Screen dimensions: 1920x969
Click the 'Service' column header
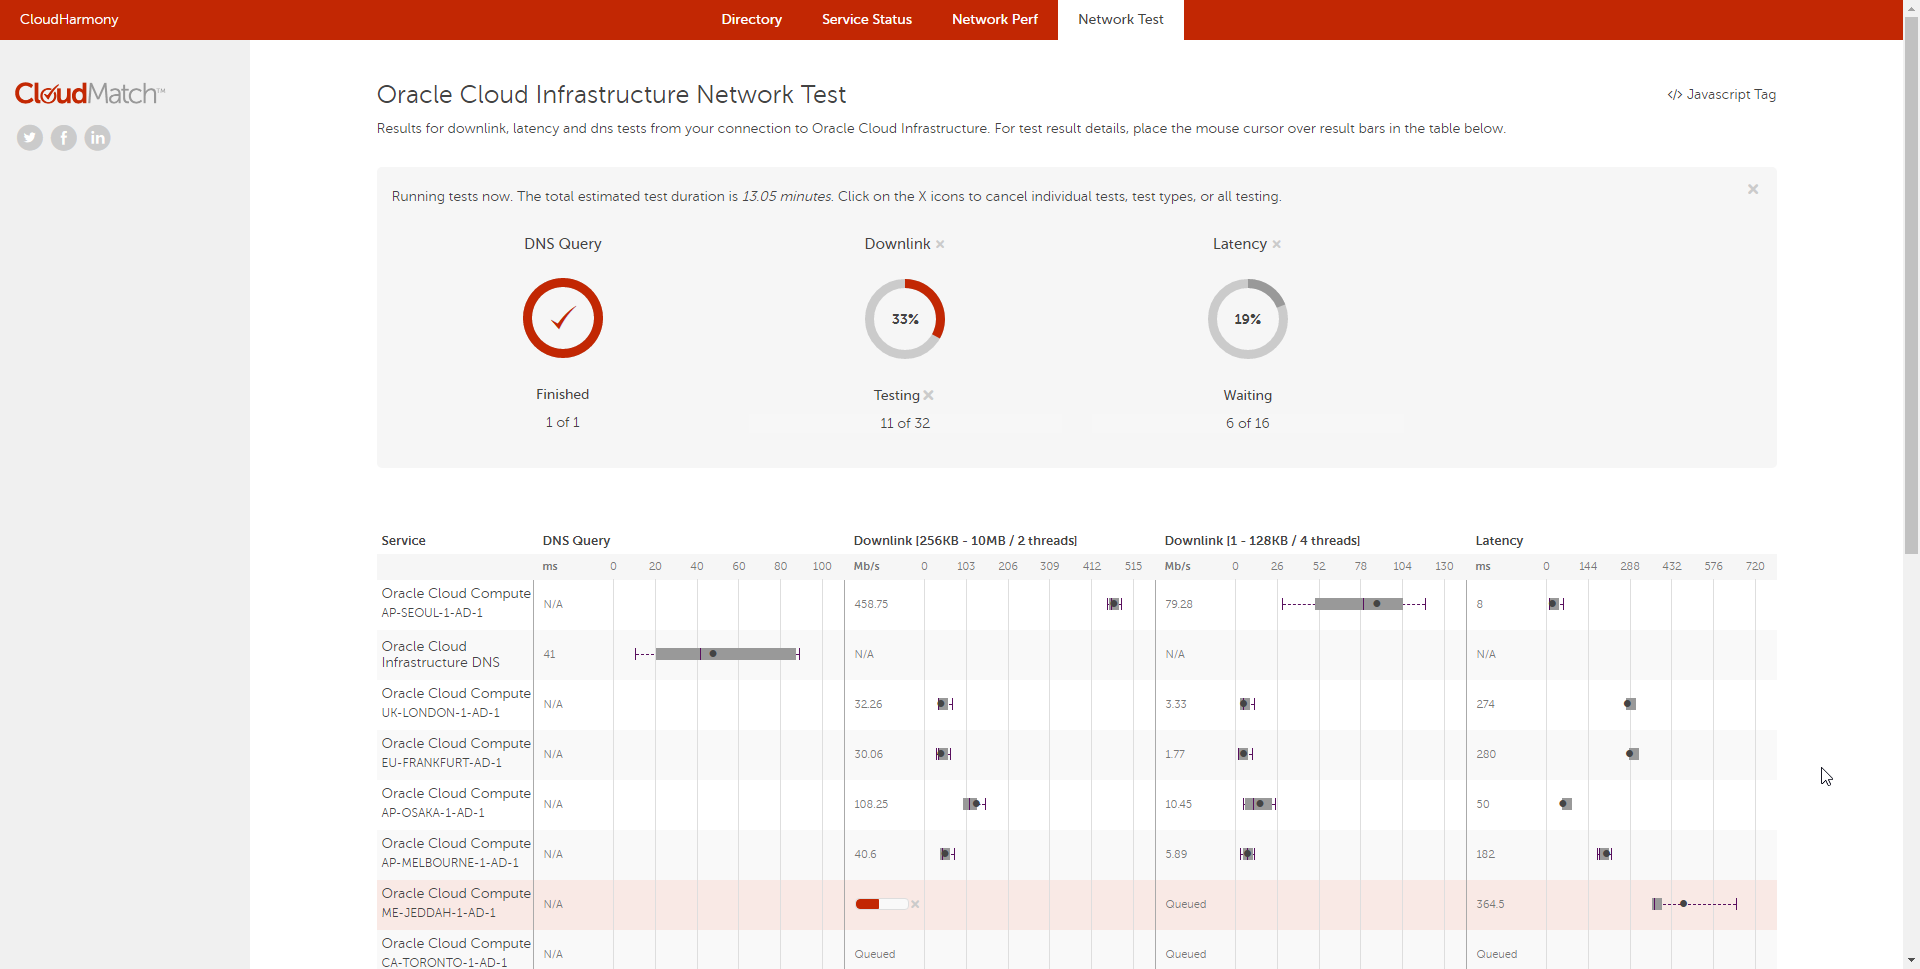[x=403, y=541]
